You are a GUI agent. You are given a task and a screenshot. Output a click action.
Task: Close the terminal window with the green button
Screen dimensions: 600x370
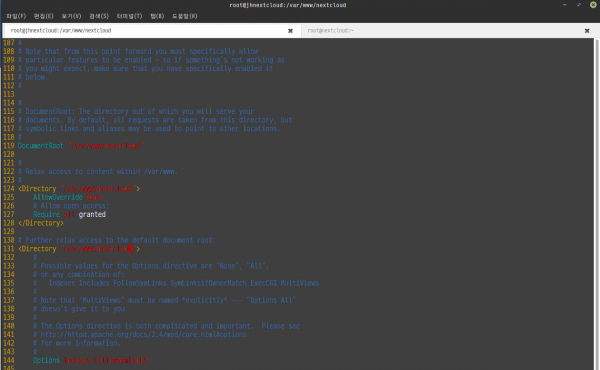(593, 5)
